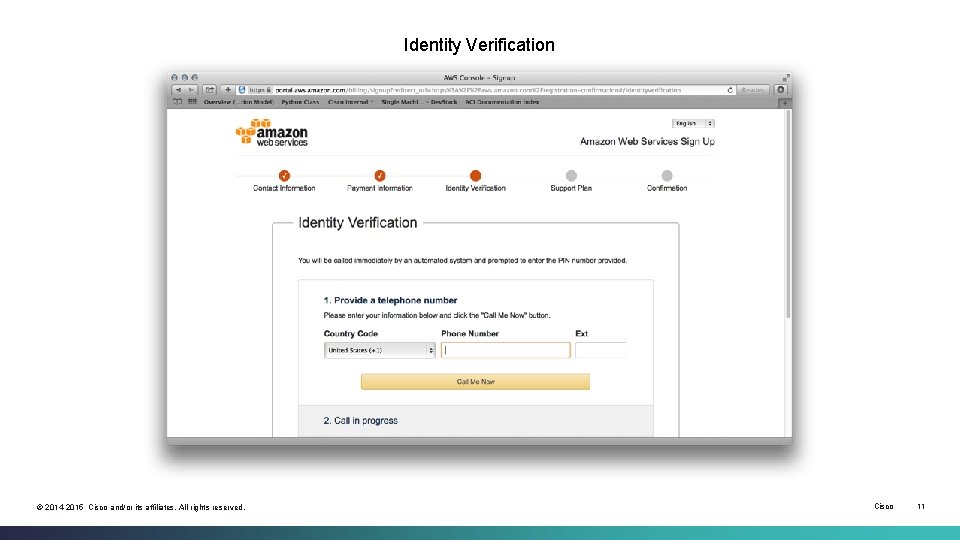Click the Ext input field

[601, 350]
